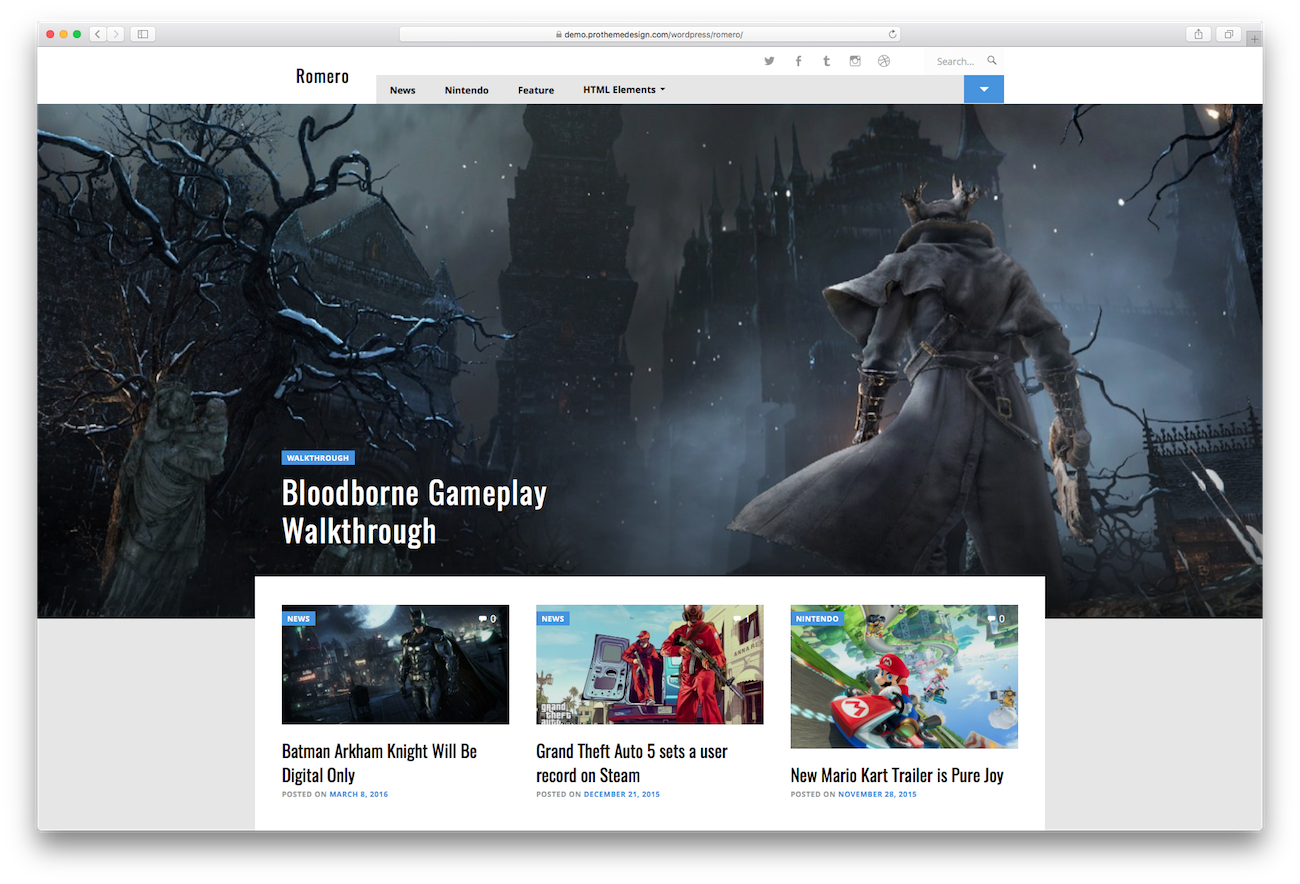Image resolution: width=1300 pixels, height=884 pixels.
Task: Open the Mario Kart thumbnail
Action: 904,676
